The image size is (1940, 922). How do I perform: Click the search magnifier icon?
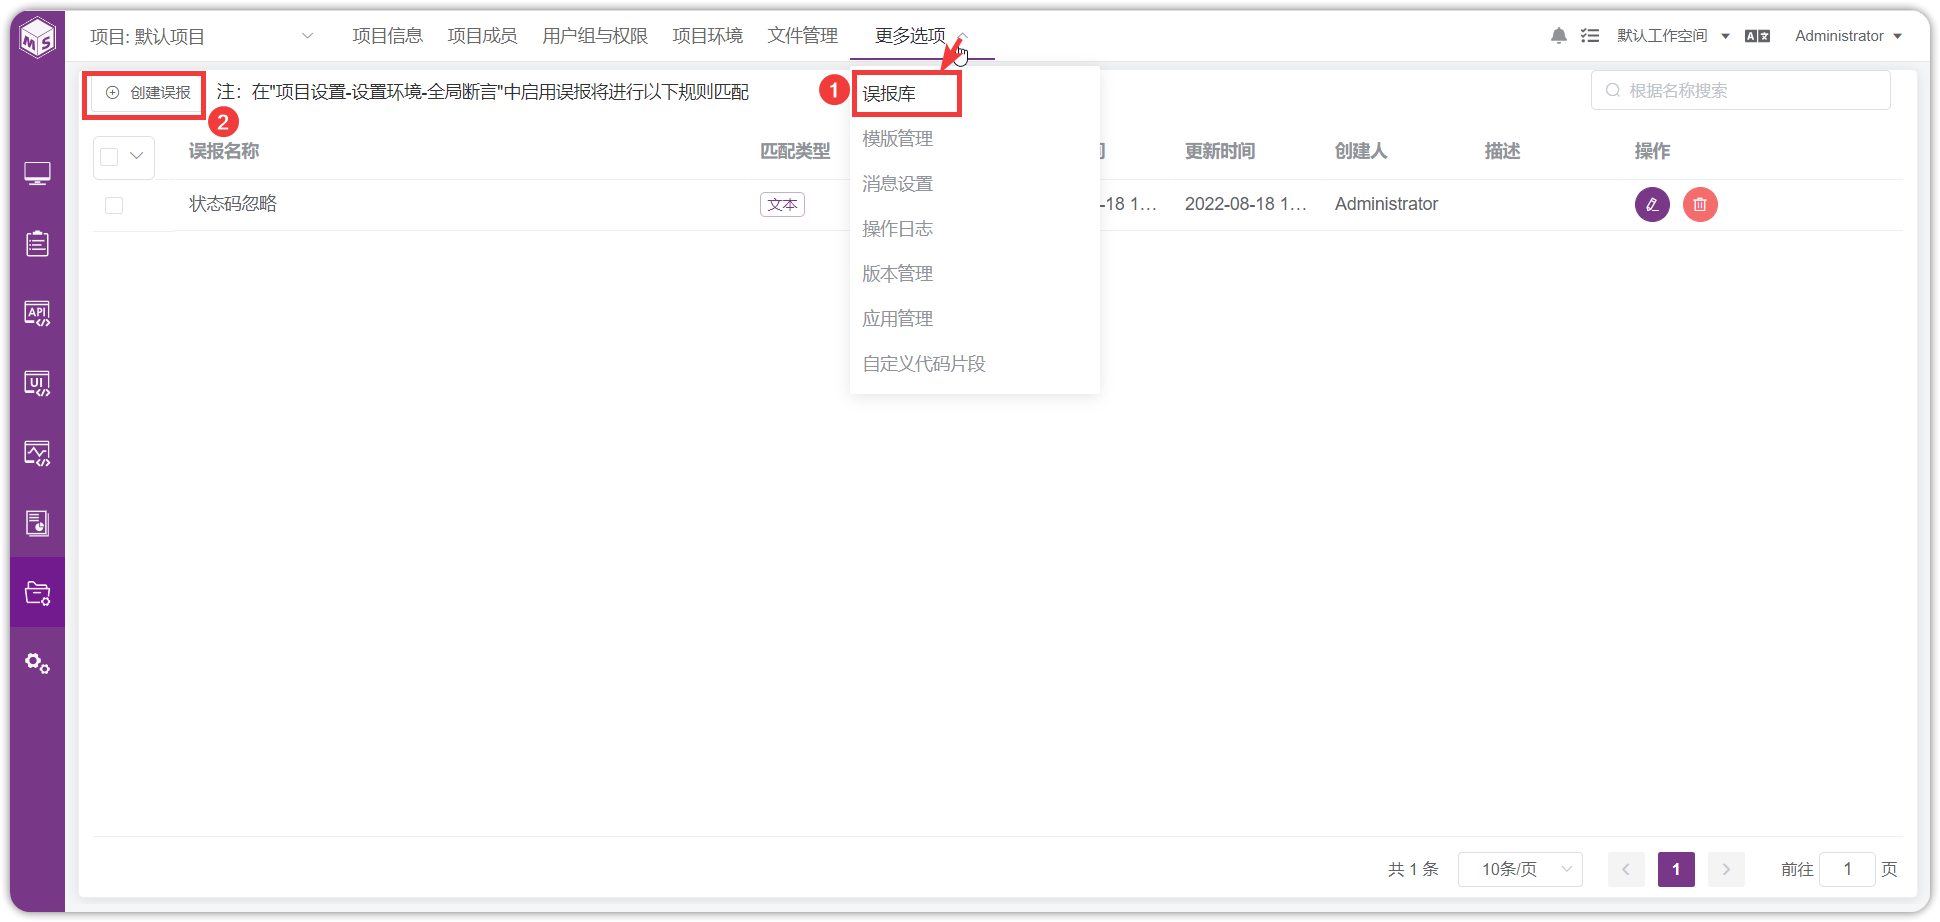point(1612,90)
